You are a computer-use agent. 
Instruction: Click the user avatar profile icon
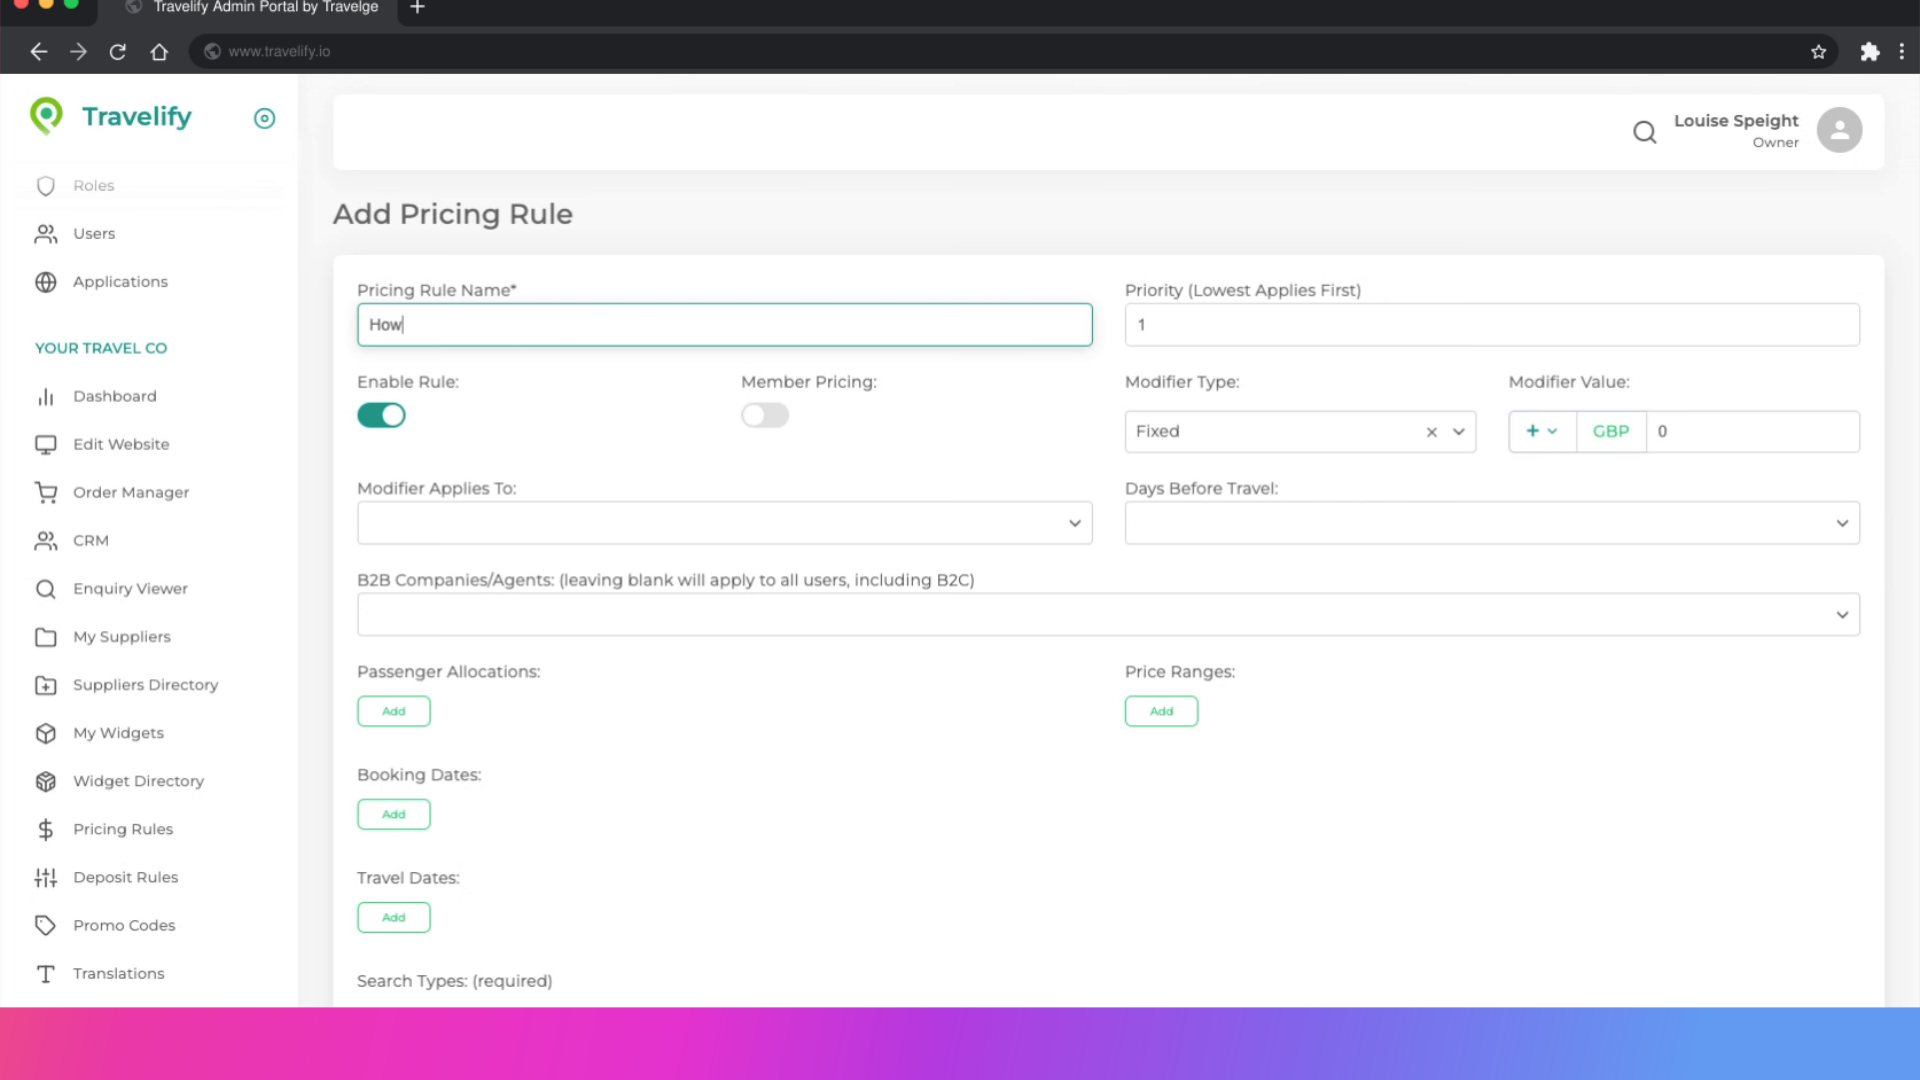[x=1839, y=130]
